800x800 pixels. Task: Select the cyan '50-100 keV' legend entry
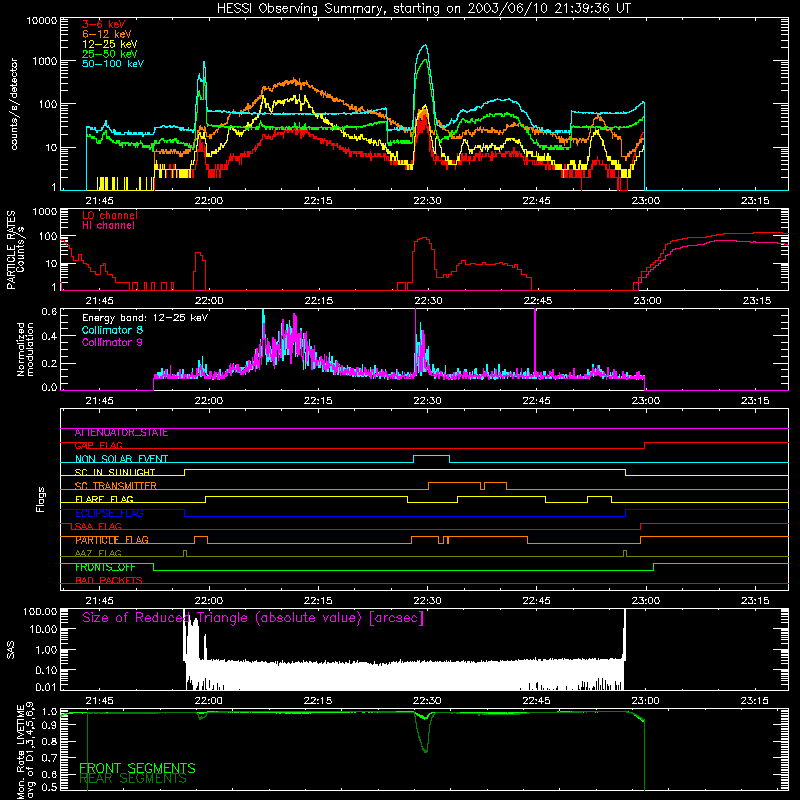tap(113, 63)
